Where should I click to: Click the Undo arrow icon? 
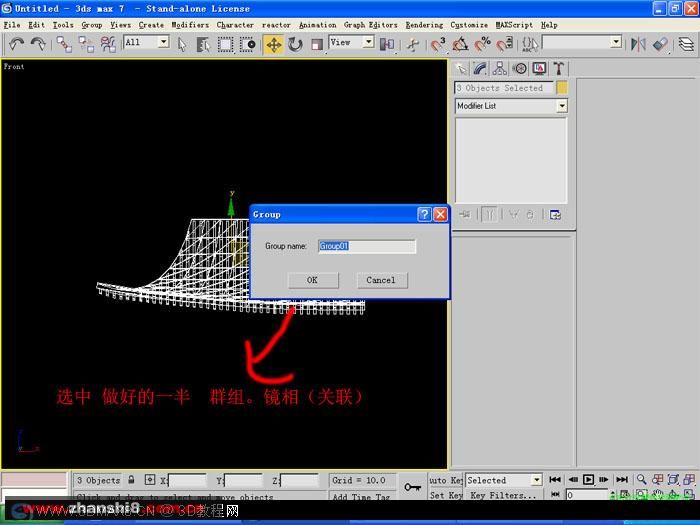click(17, 44)
